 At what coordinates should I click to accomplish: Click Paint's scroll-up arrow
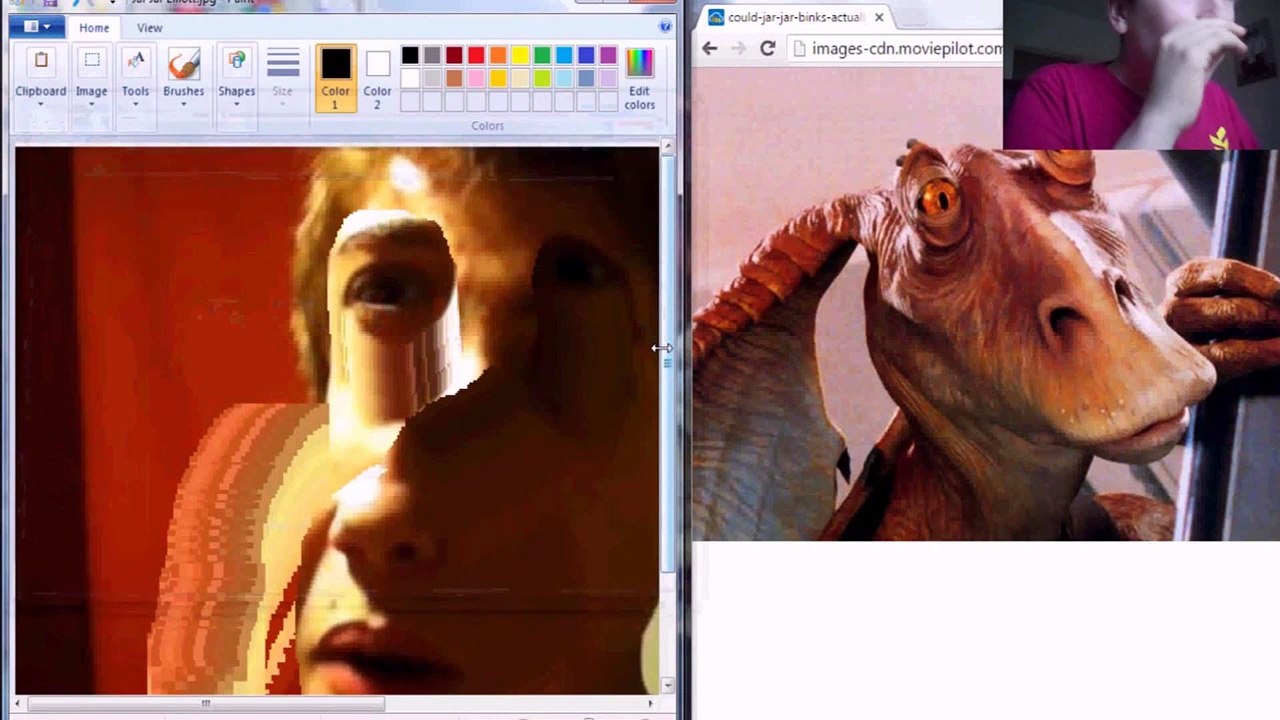click(667, 147)
